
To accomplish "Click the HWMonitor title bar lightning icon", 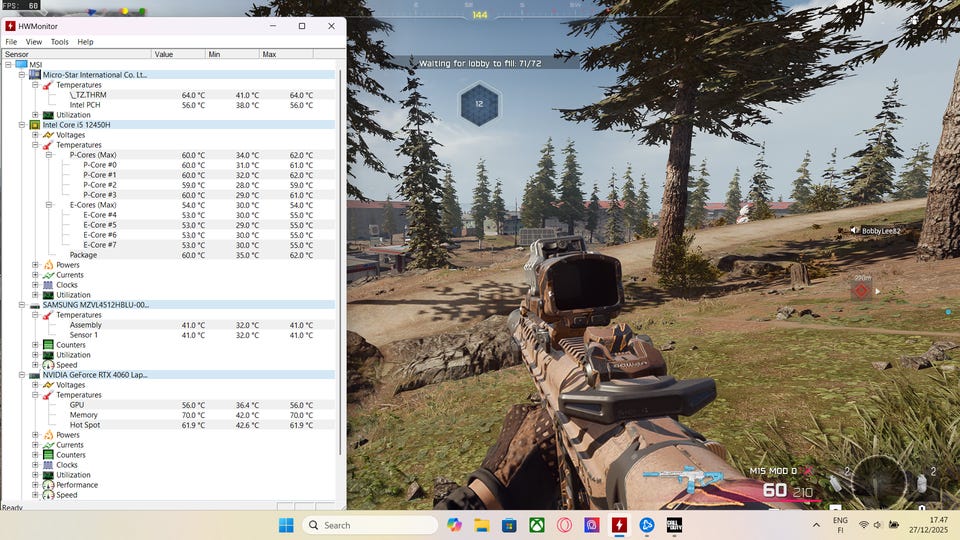I will 10,26.
